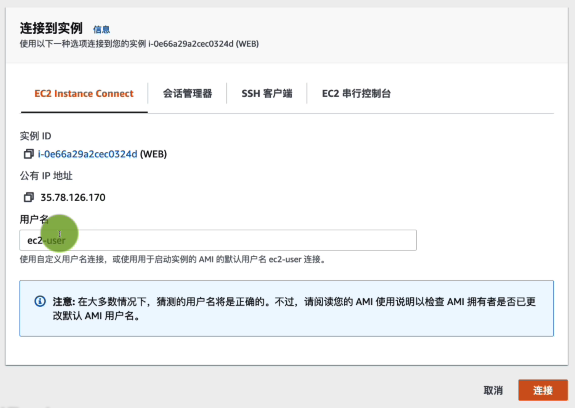
Task: Click the 实例 ID label
Action: [x=36, y=136]
